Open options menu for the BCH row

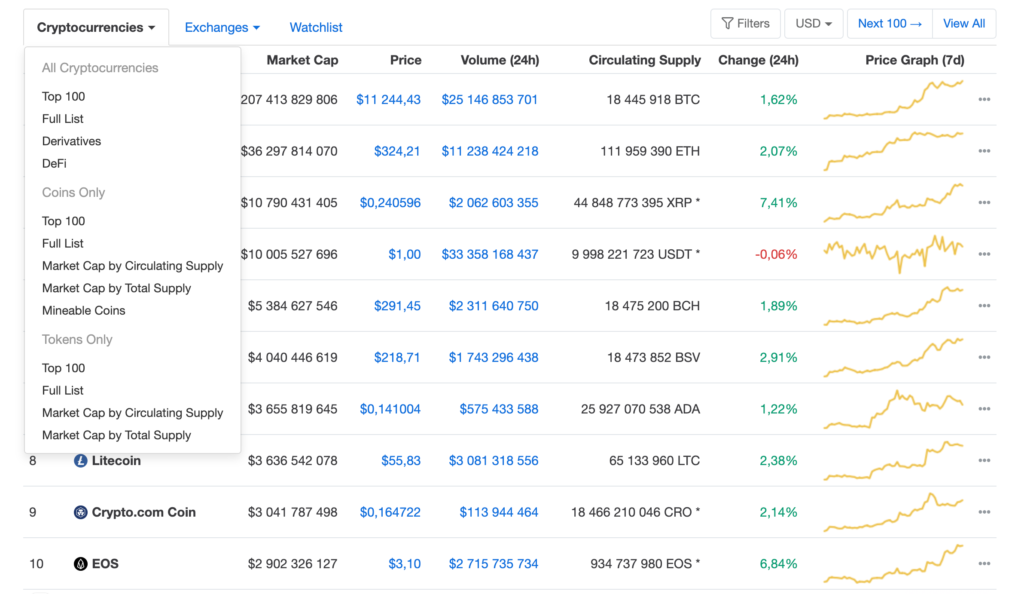coord(984,305)
